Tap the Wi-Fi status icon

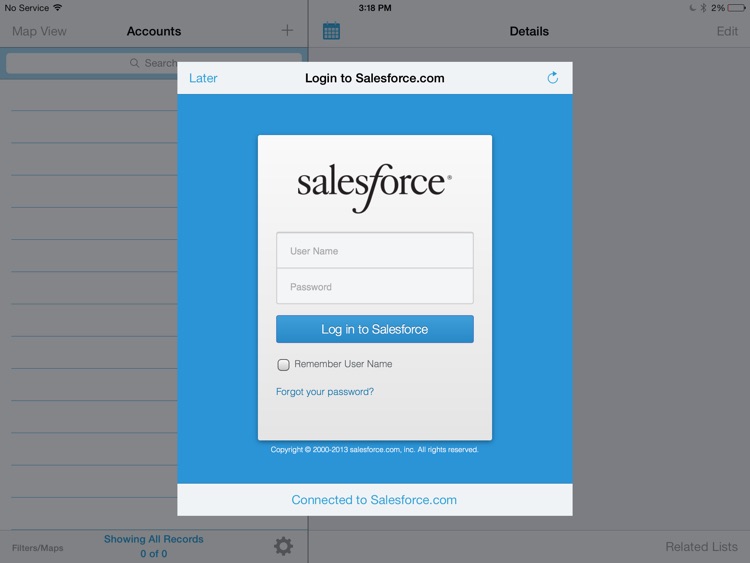[57, 8]
